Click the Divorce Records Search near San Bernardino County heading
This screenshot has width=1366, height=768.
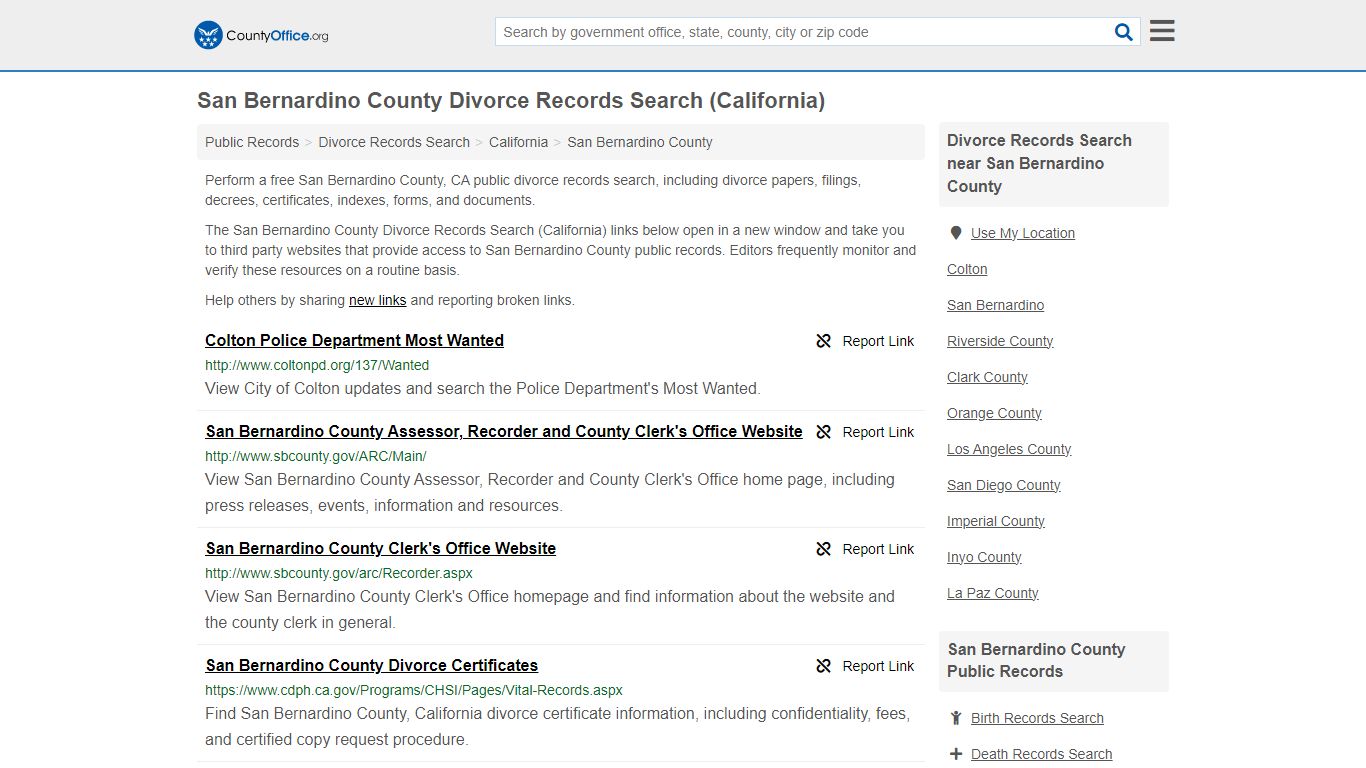coord(1039,163)
